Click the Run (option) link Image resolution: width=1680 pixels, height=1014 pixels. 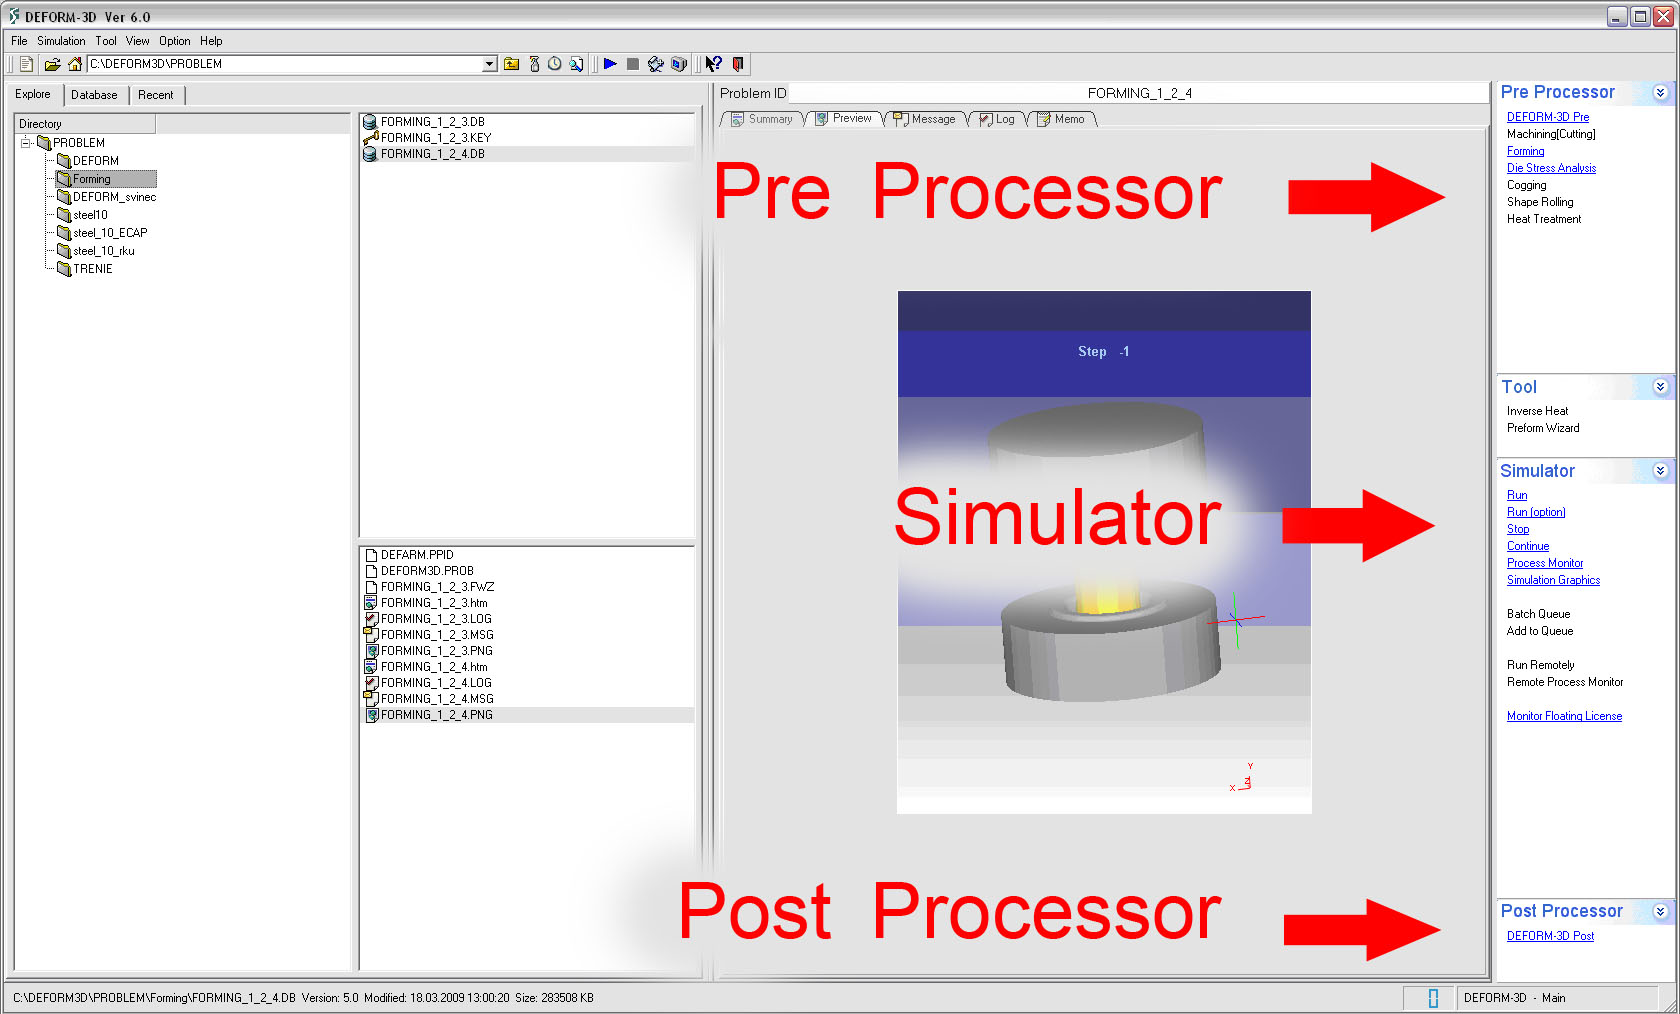click(1536, 512)
